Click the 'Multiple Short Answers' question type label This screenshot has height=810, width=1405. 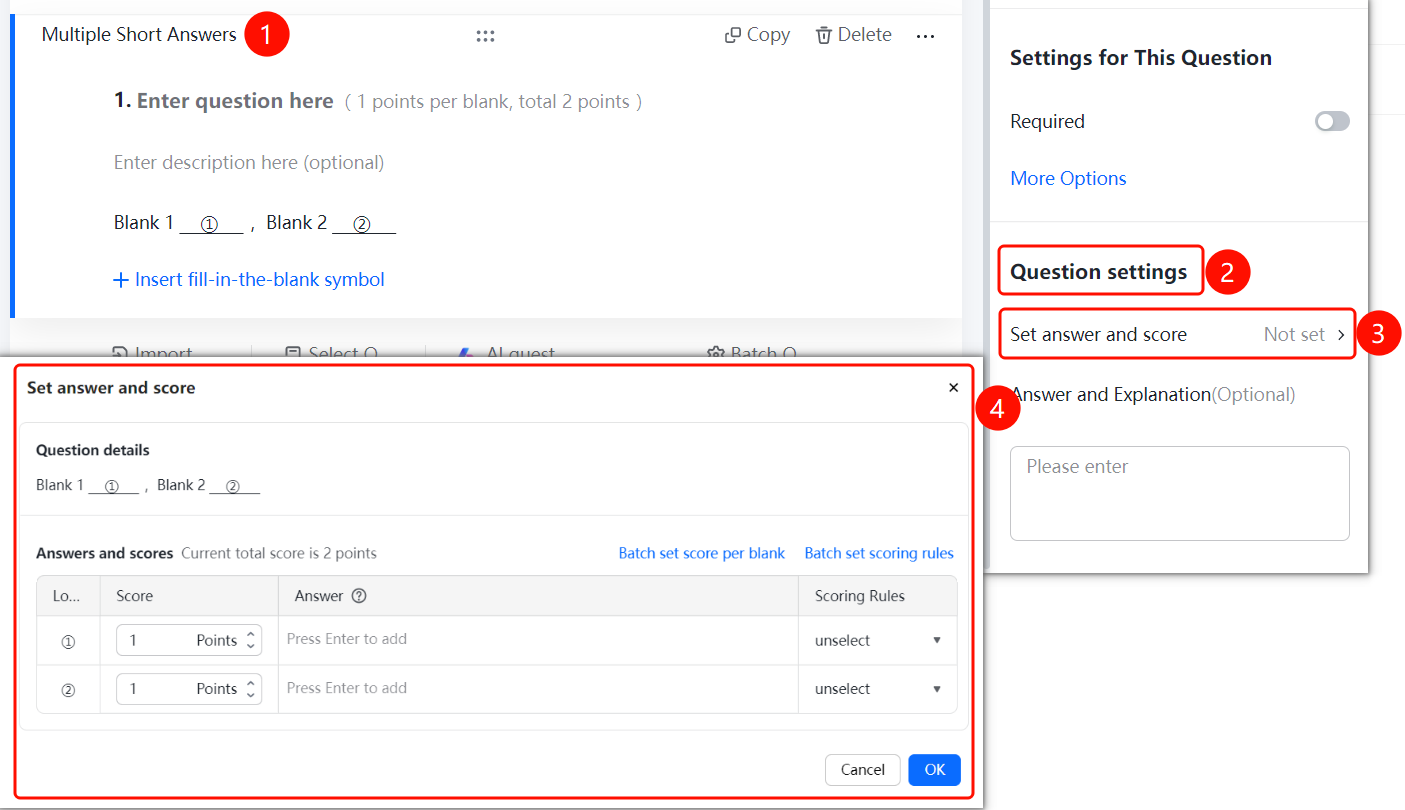click(139, 35)
